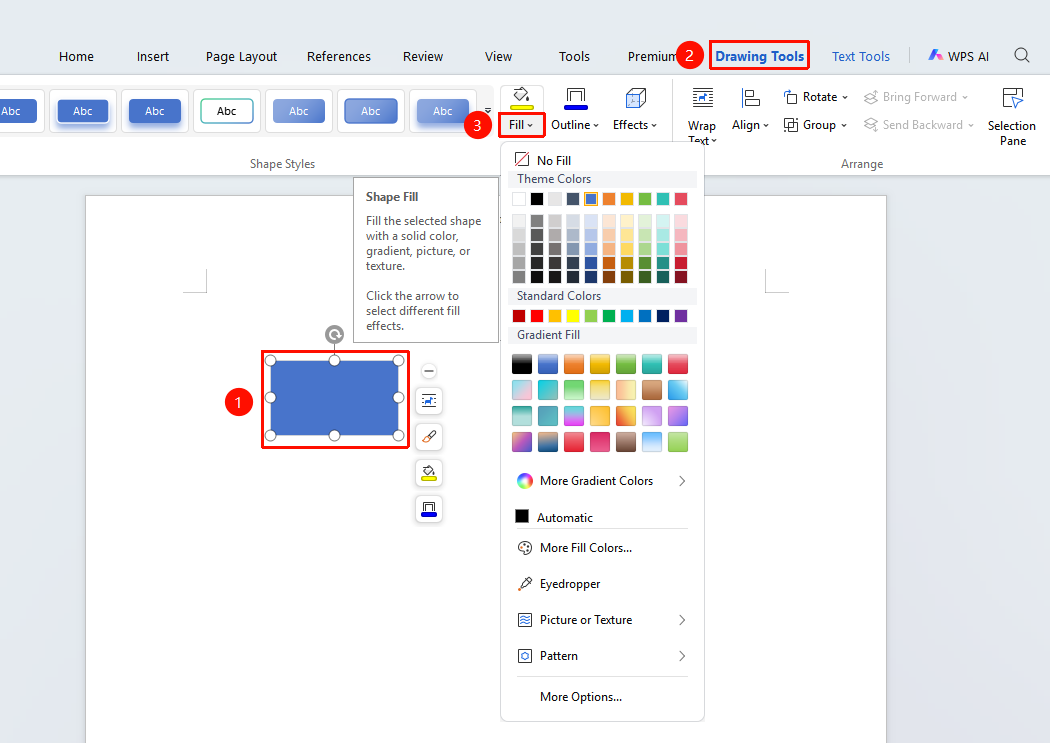Click the floating shape outline icon

tap(429, 509)
